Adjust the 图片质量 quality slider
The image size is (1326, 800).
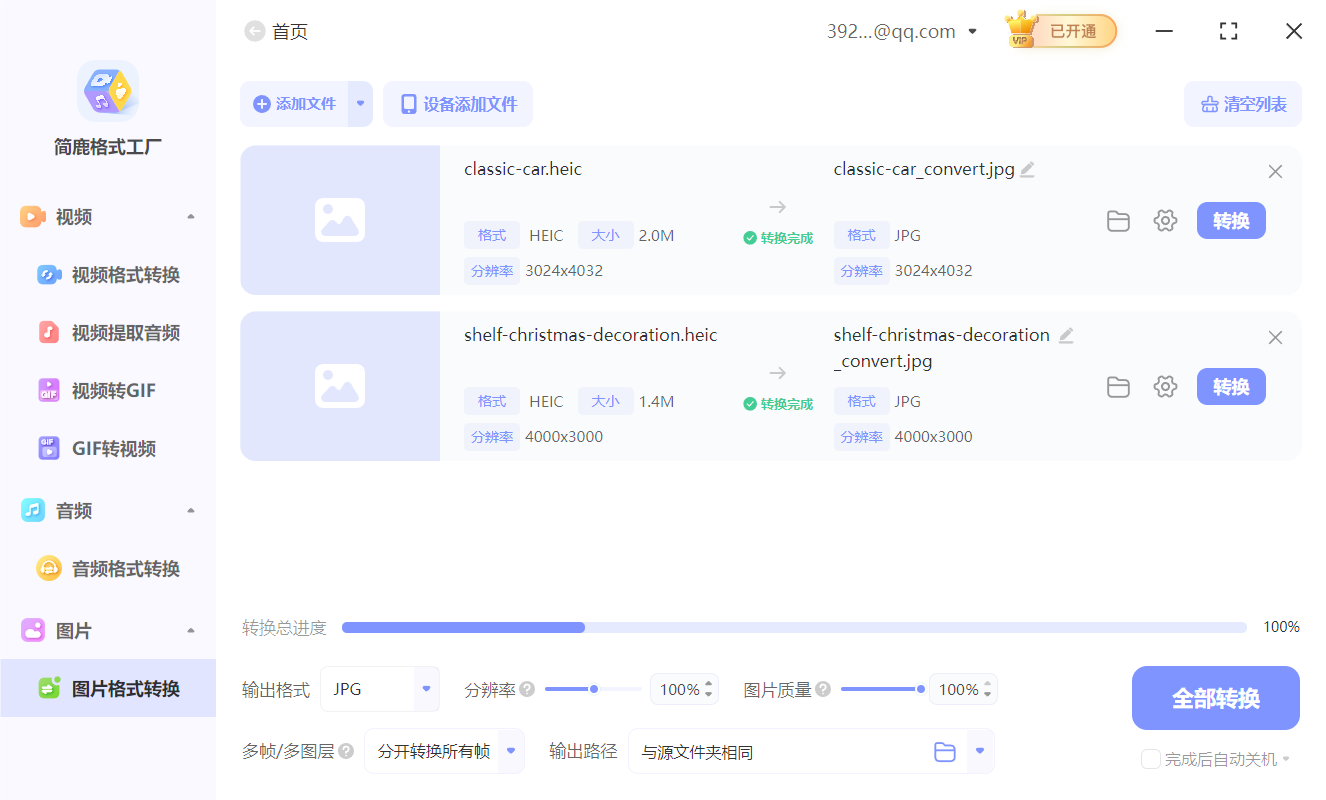[x=920, y=688]
